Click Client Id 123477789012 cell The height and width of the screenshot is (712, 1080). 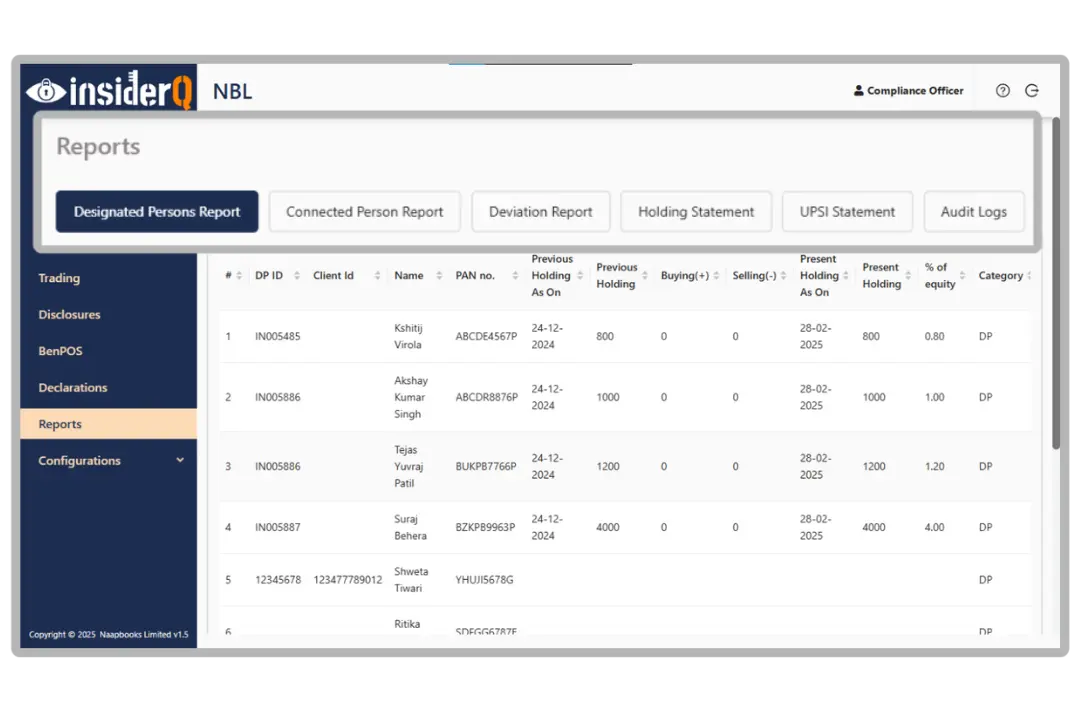coord(347,580)
